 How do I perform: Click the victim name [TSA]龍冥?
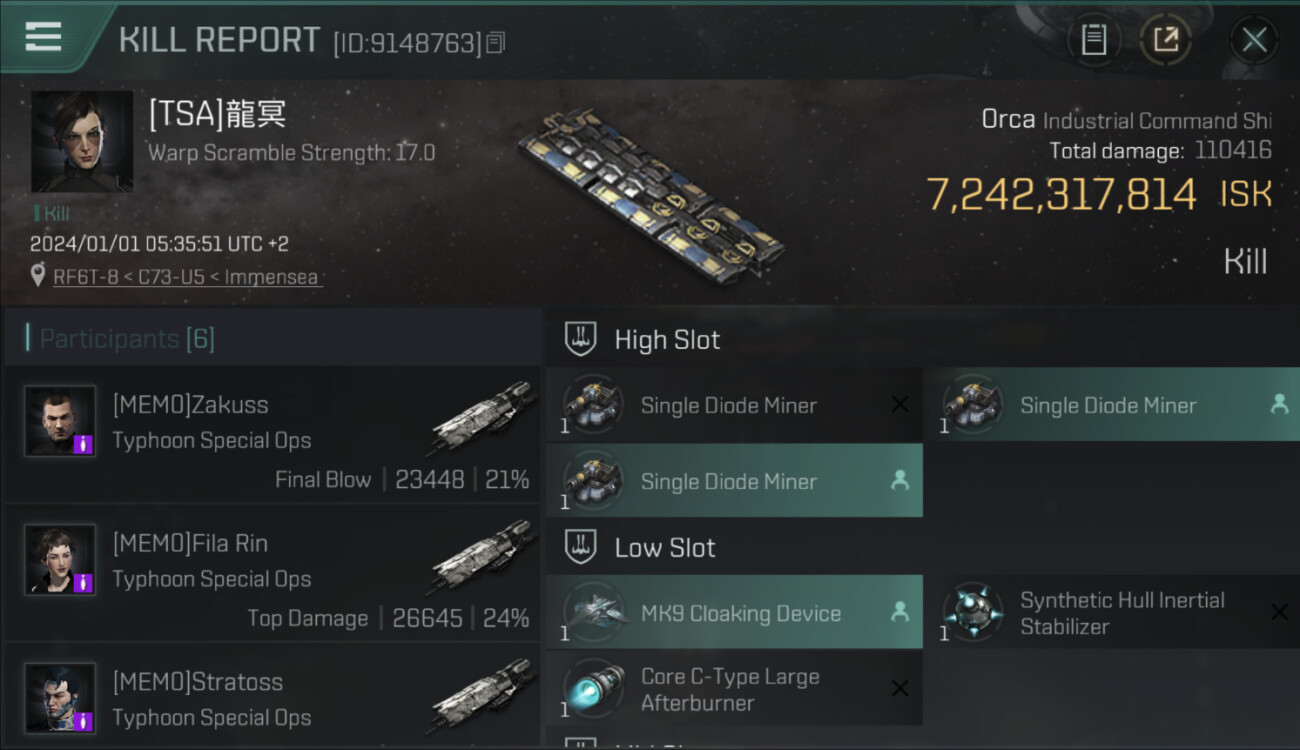217,114
